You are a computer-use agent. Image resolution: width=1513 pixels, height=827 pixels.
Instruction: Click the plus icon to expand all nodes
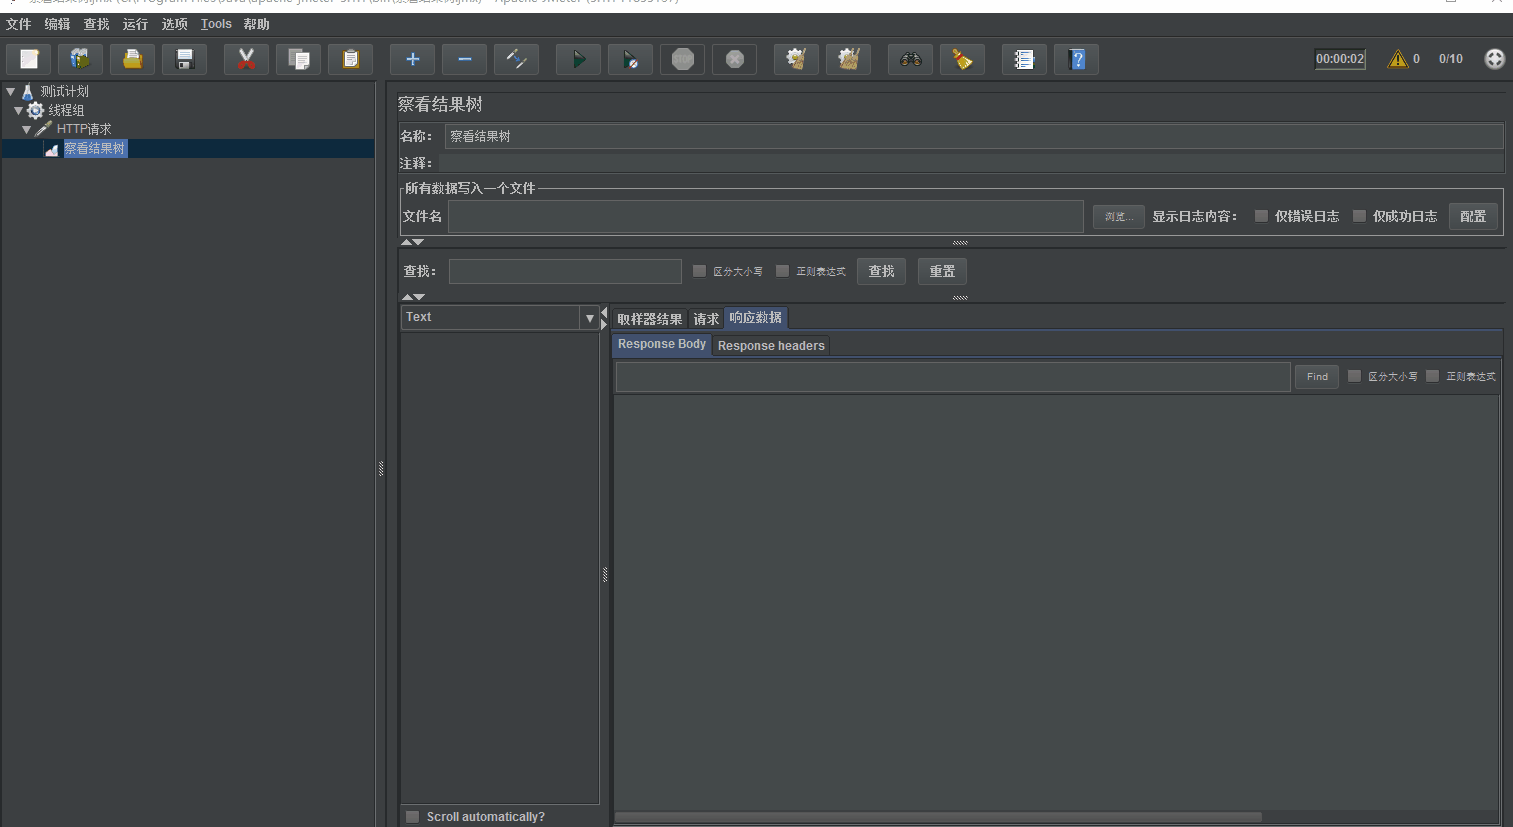[x=412, y=60]
